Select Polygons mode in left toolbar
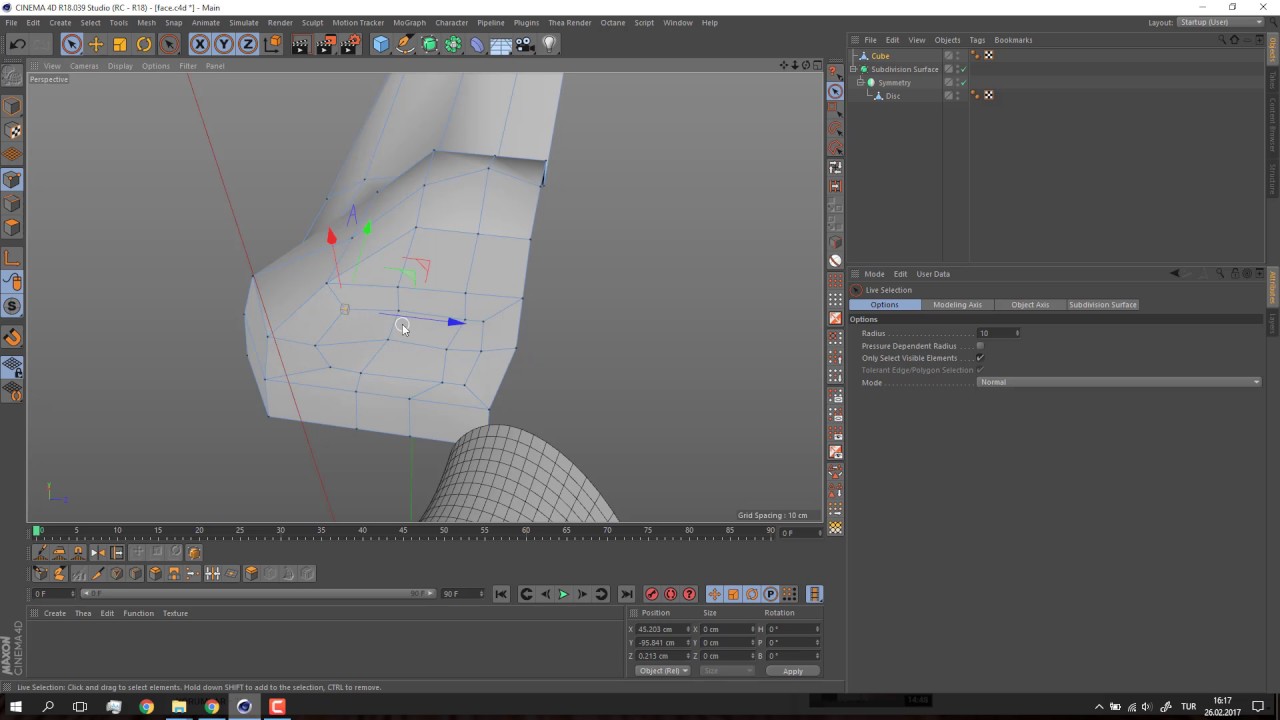1280x720 pixels. [12, 228]
